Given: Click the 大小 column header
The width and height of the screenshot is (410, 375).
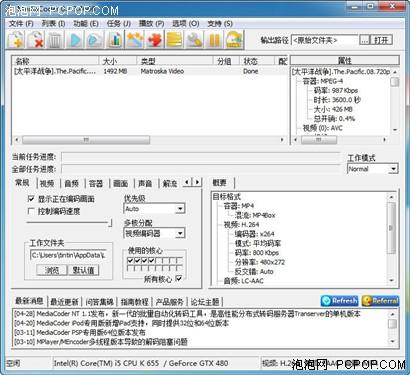Looking at the screenshot, I should click(x=118, y=61).
